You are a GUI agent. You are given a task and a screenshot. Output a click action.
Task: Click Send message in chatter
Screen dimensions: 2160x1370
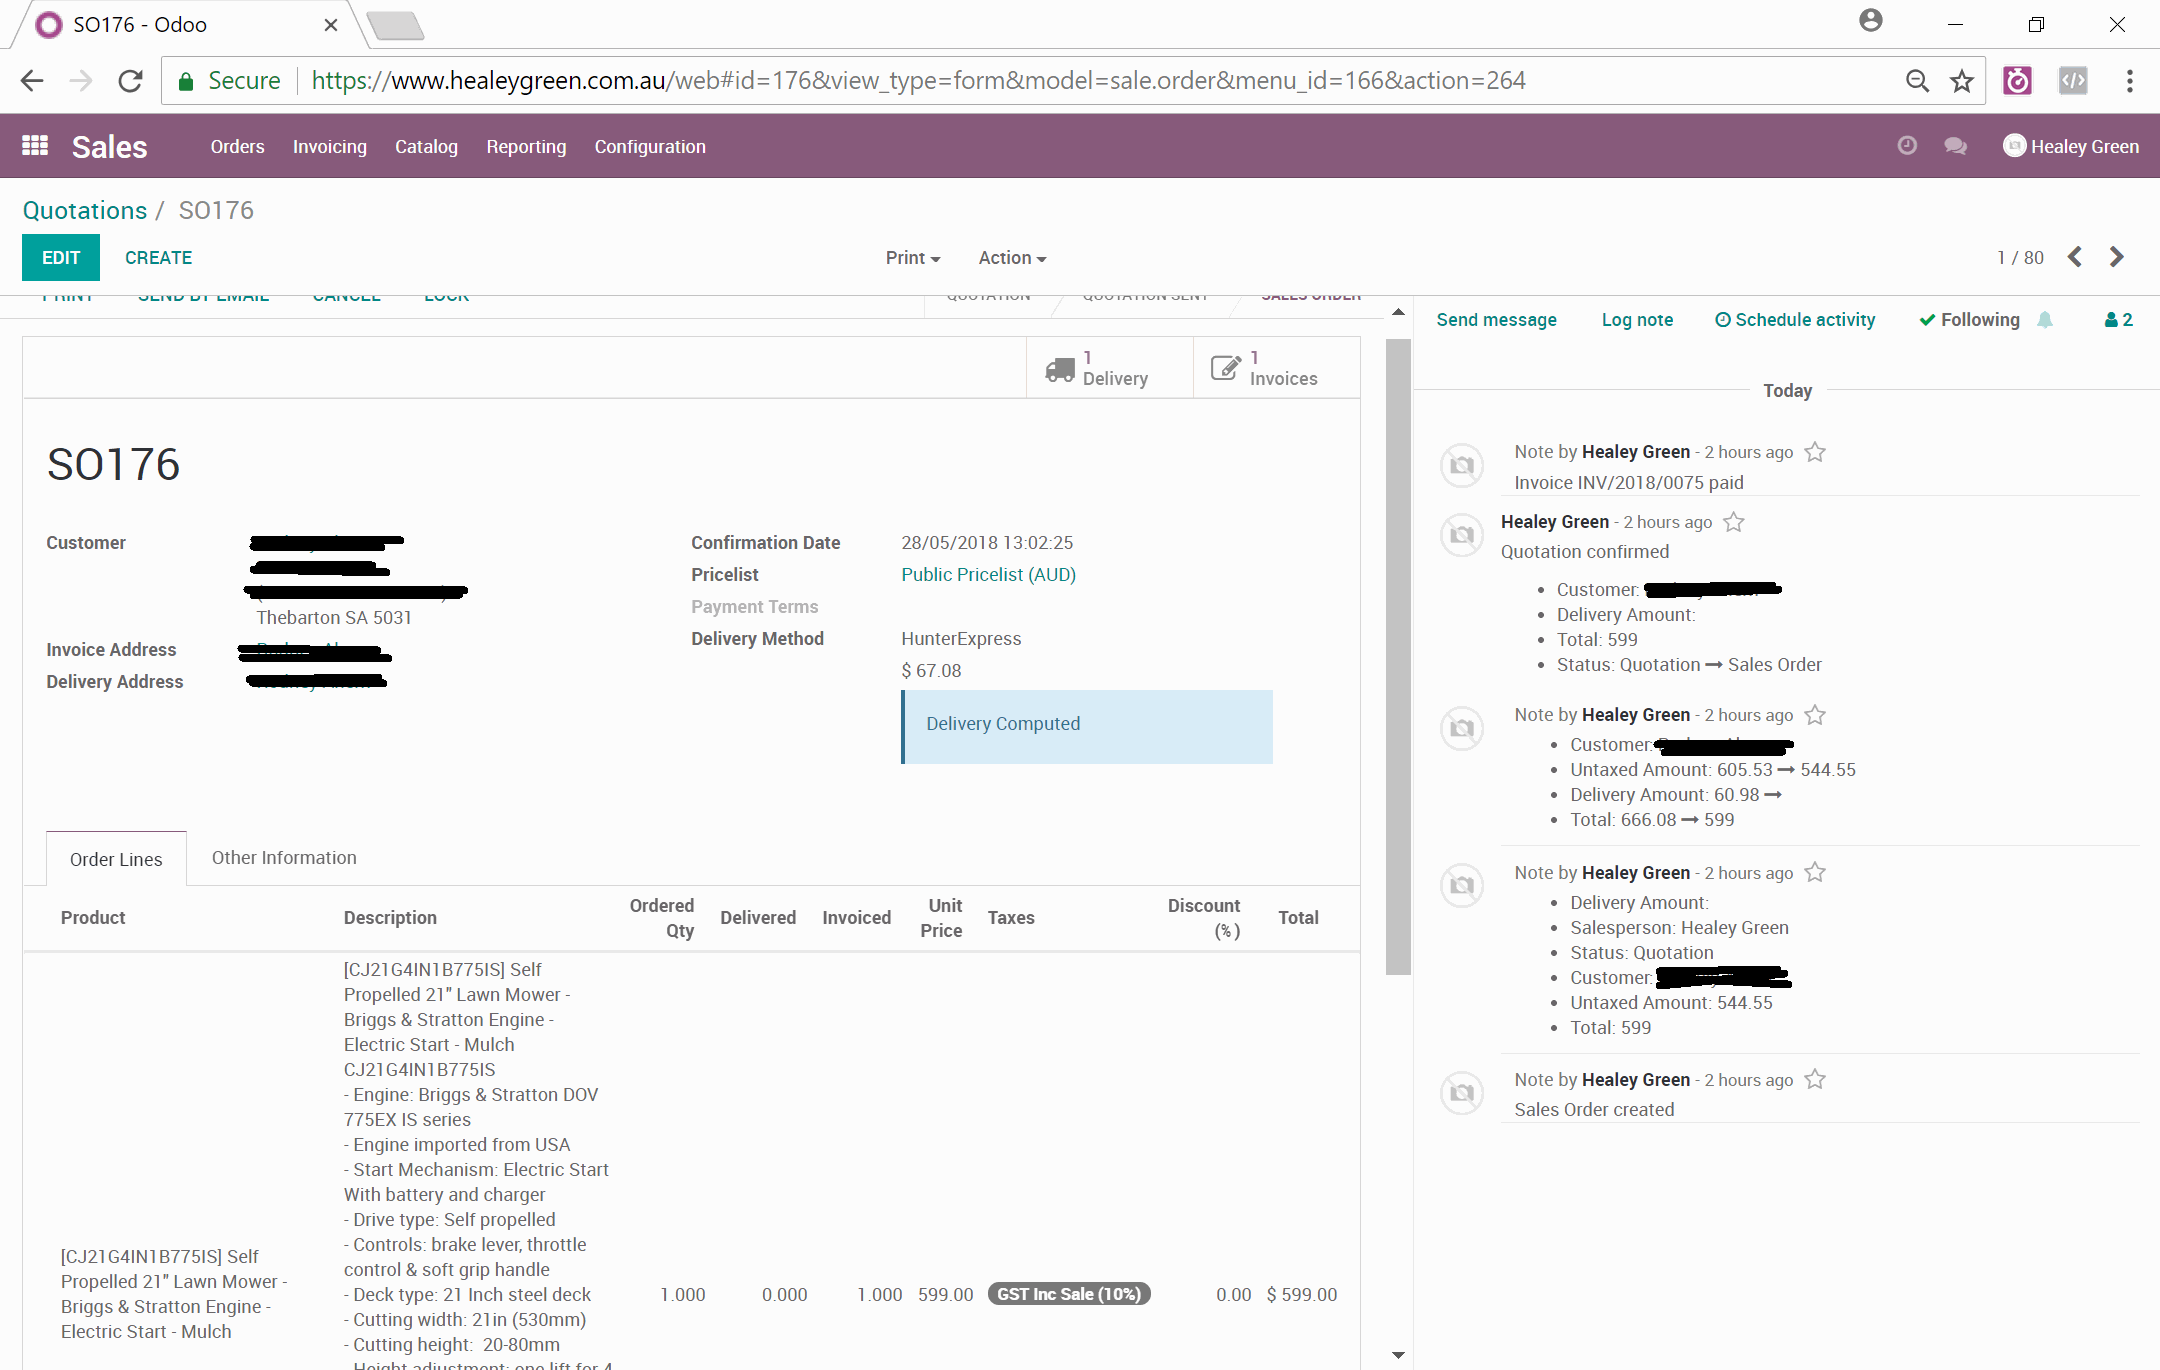click(x=1496, y=320)
